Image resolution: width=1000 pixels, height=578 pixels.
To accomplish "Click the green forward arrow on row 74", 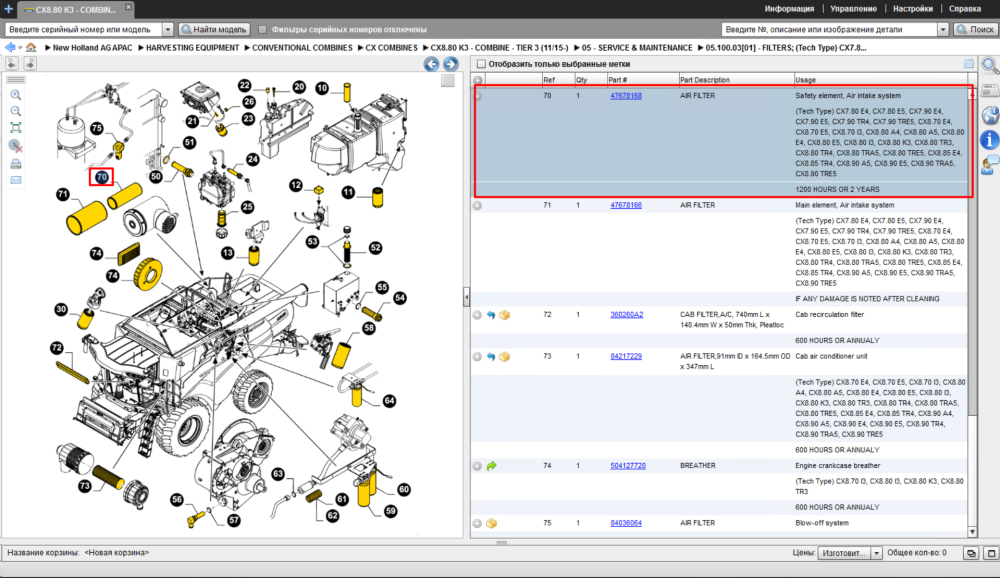I will (x=491, y=466).
